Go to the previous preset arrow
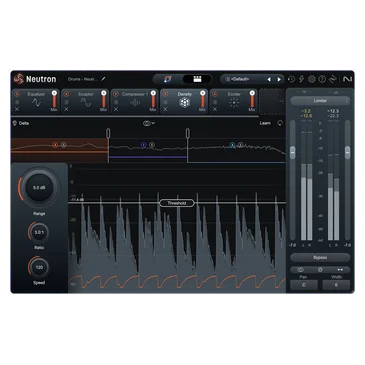 pos(269,79)
